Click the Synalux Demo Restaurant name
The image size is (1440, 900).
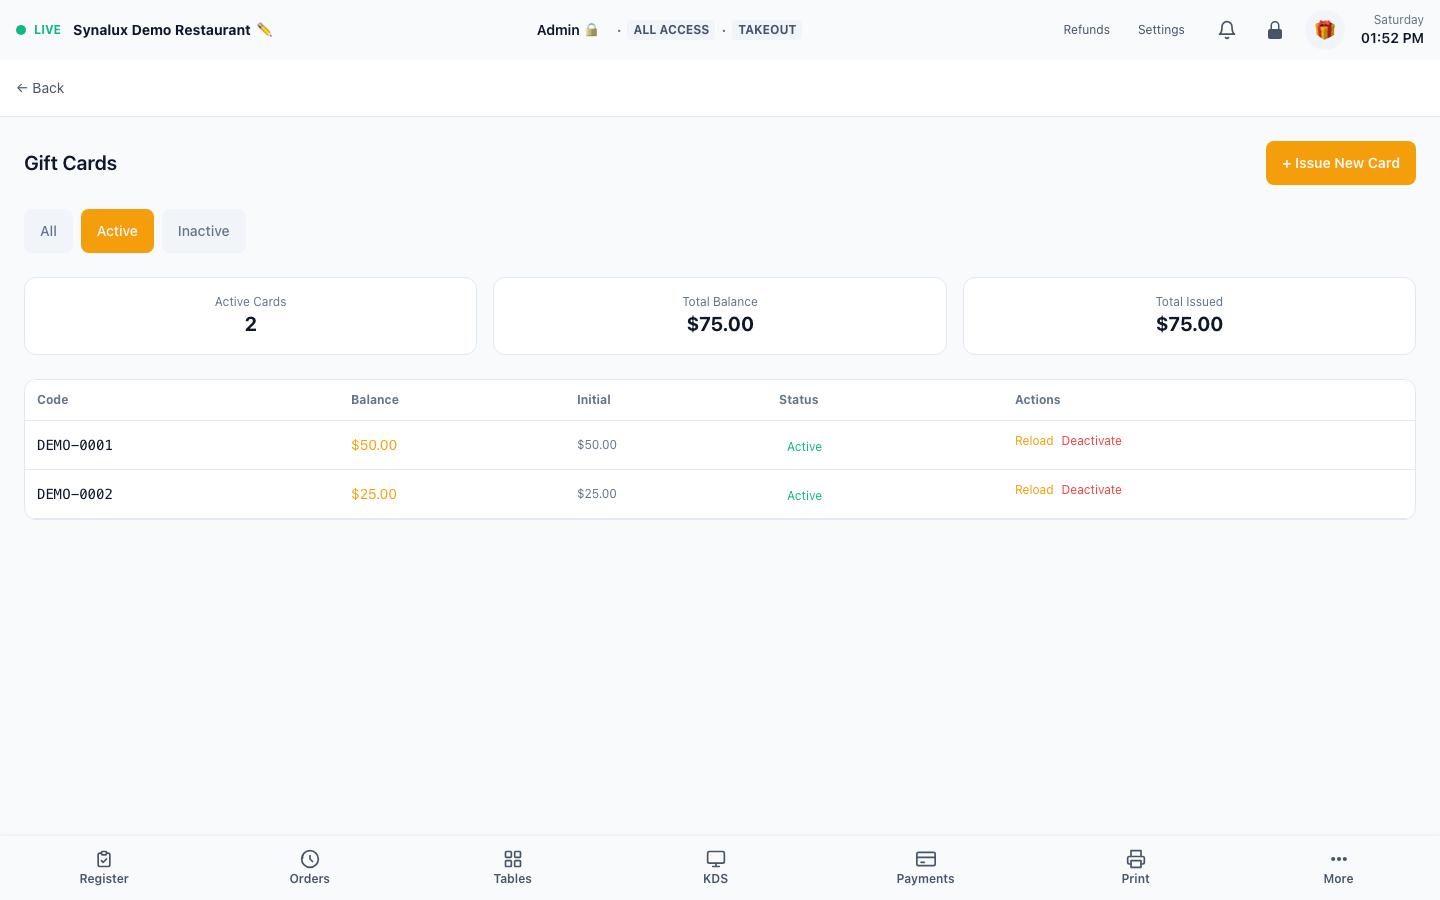tap(162, 30)
